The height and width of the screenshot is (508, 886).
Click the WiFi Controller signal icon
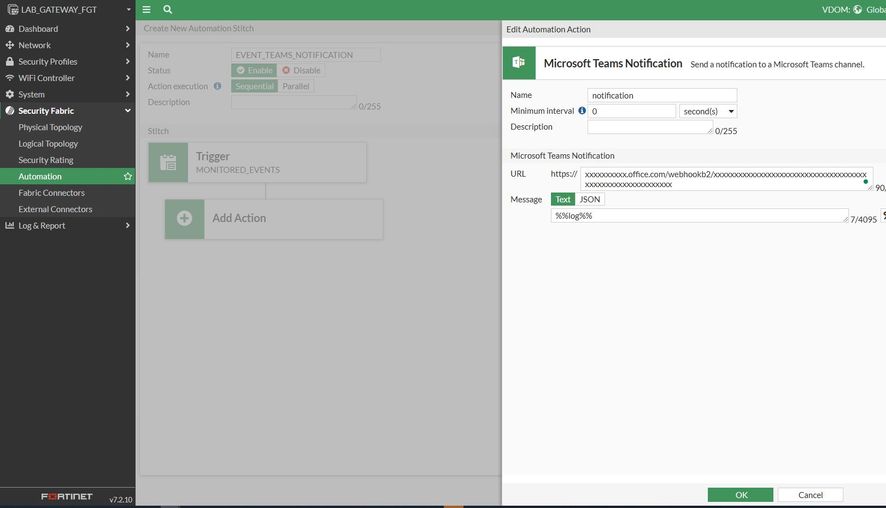[x=10, y=78]
